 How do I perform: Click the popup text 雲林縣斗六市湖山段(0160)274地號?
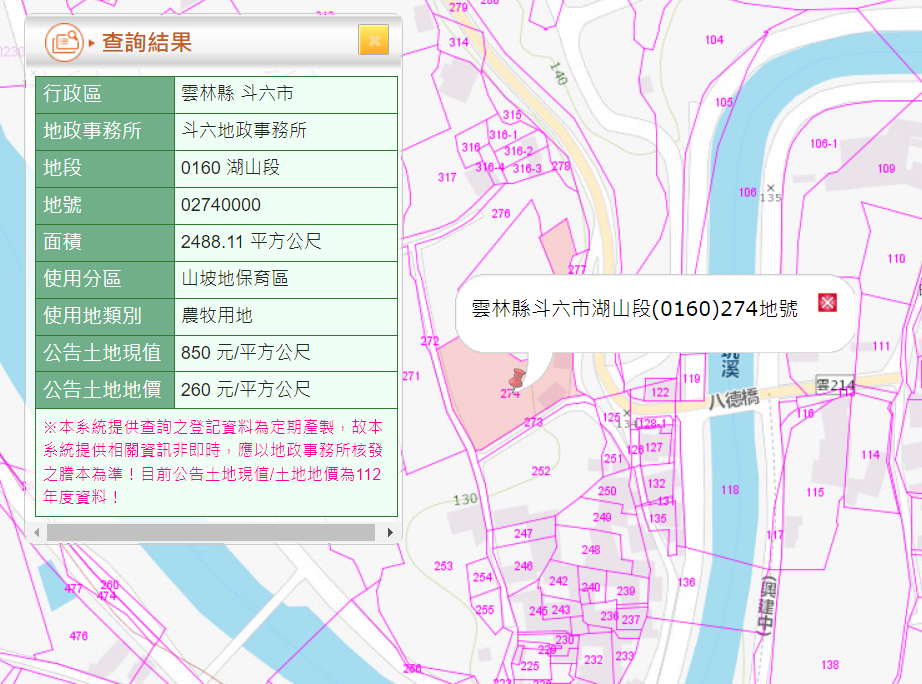(x=634, y=309)
